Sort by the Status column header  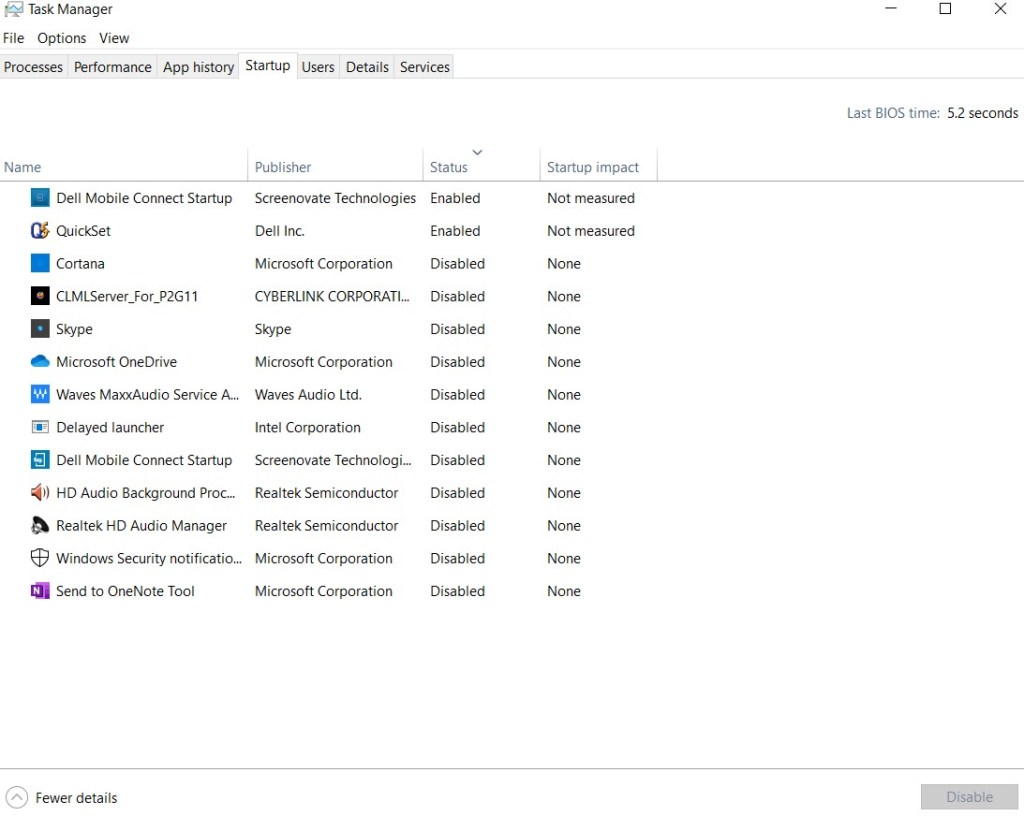tap(449, 167)
